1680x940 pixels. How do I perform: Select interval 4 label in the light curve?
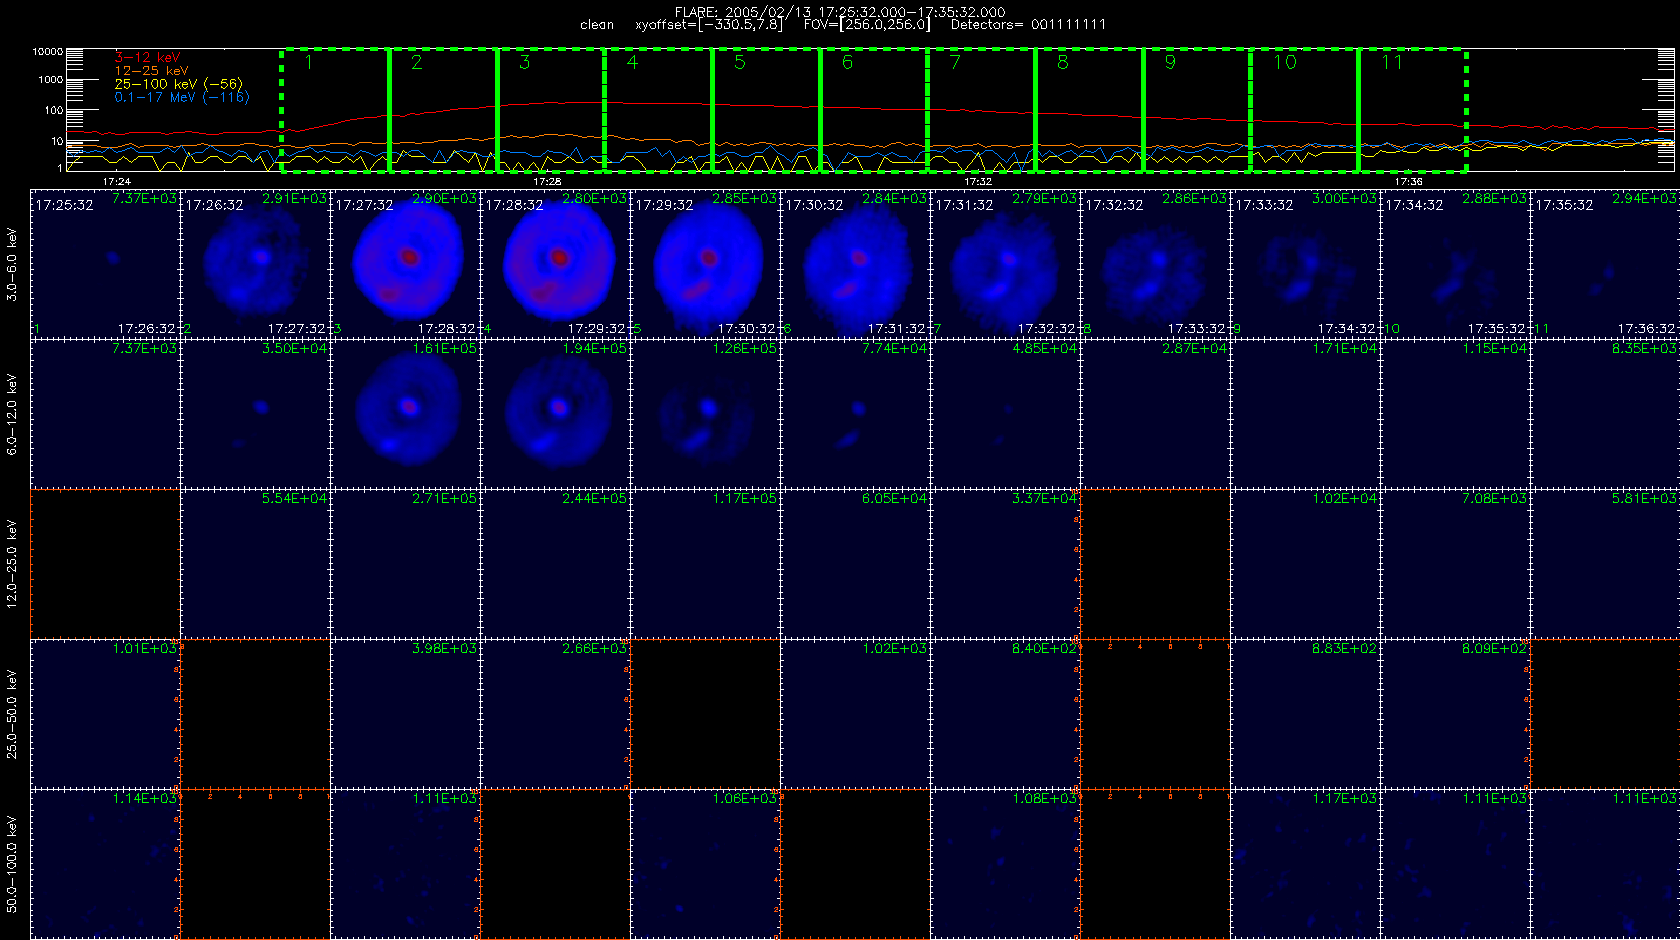632,62
